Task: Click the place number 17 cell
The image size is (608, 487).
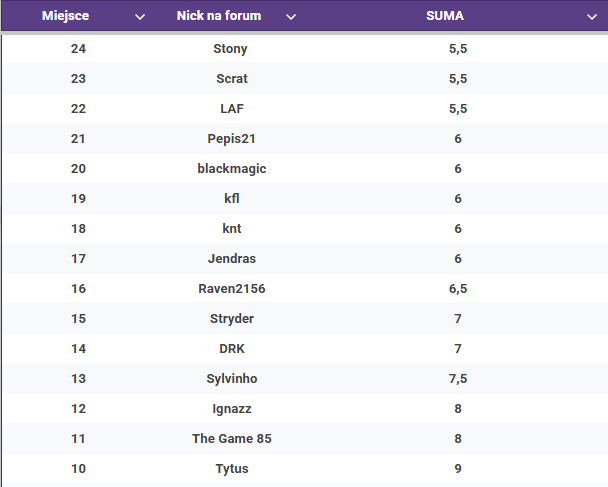Action: [78, 259]
